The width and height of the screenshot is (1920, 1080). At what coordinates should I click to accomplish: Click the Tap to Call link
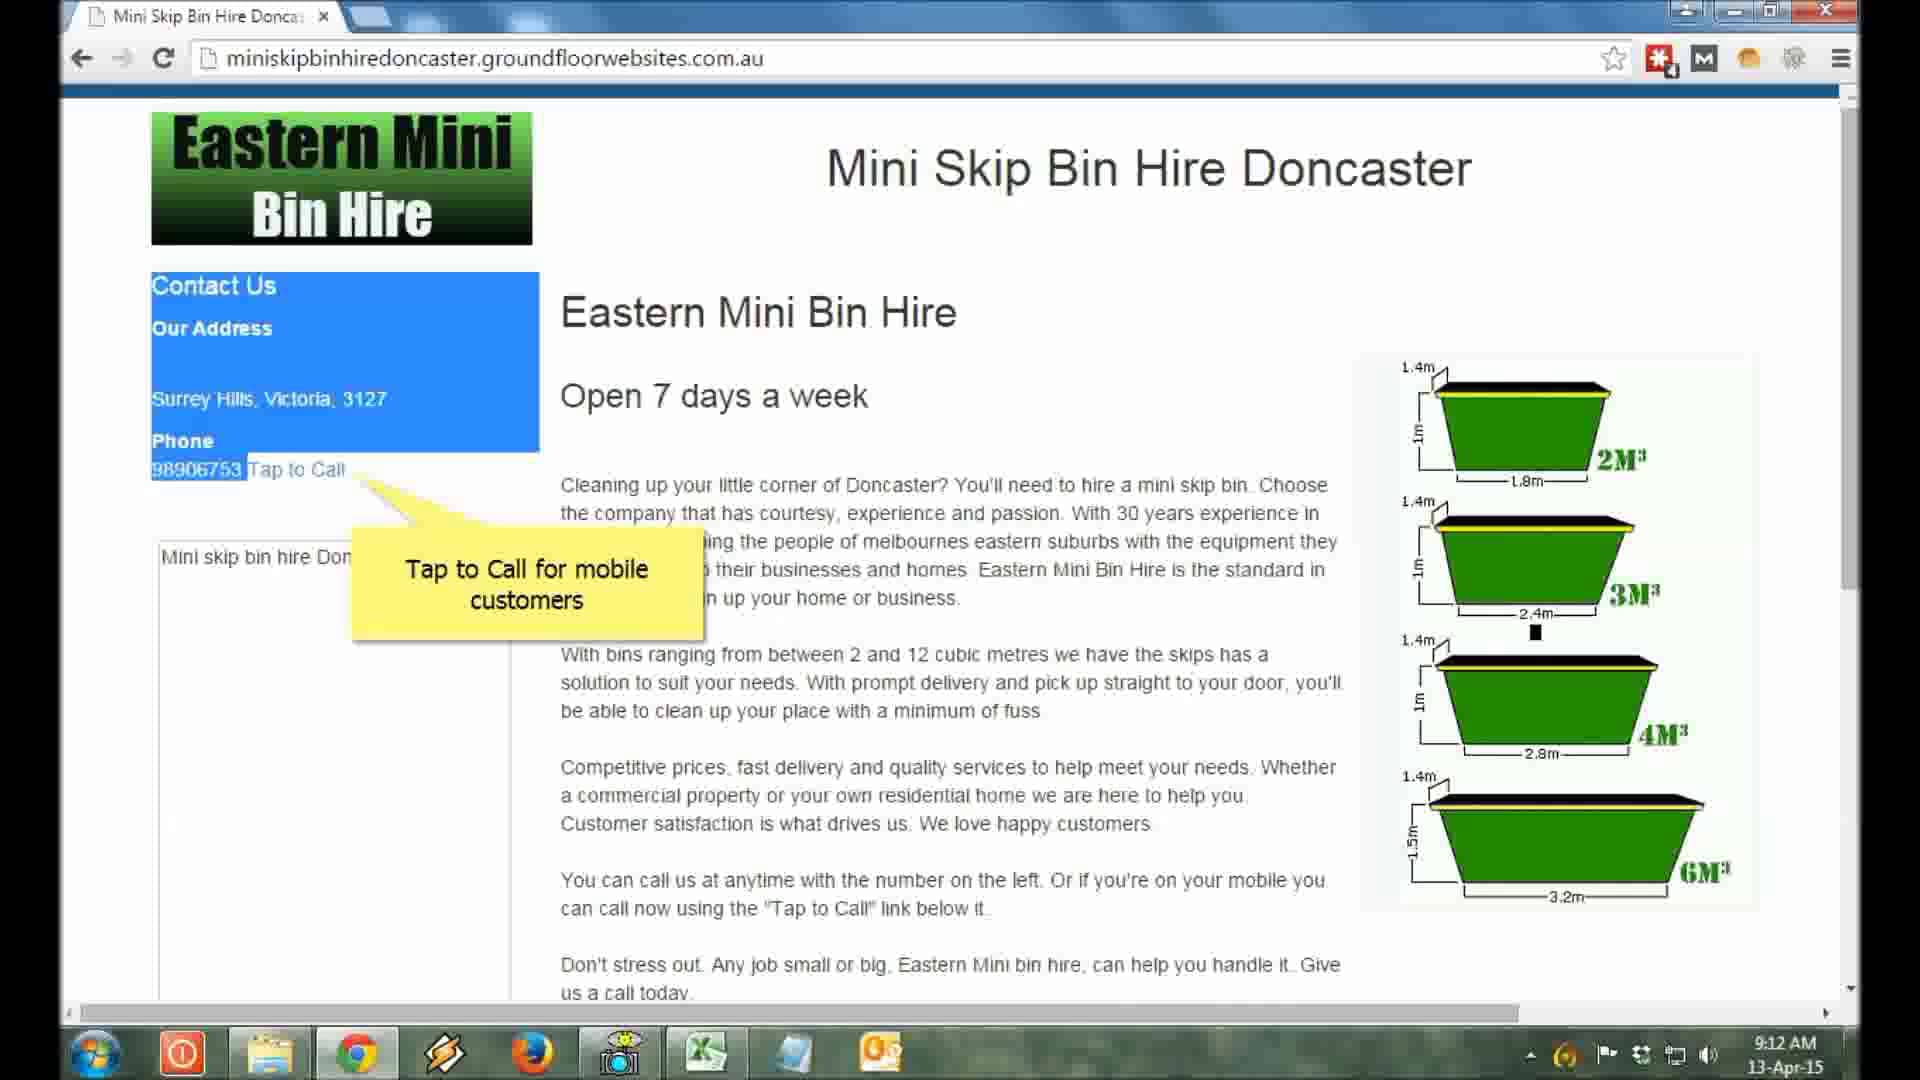295,469
